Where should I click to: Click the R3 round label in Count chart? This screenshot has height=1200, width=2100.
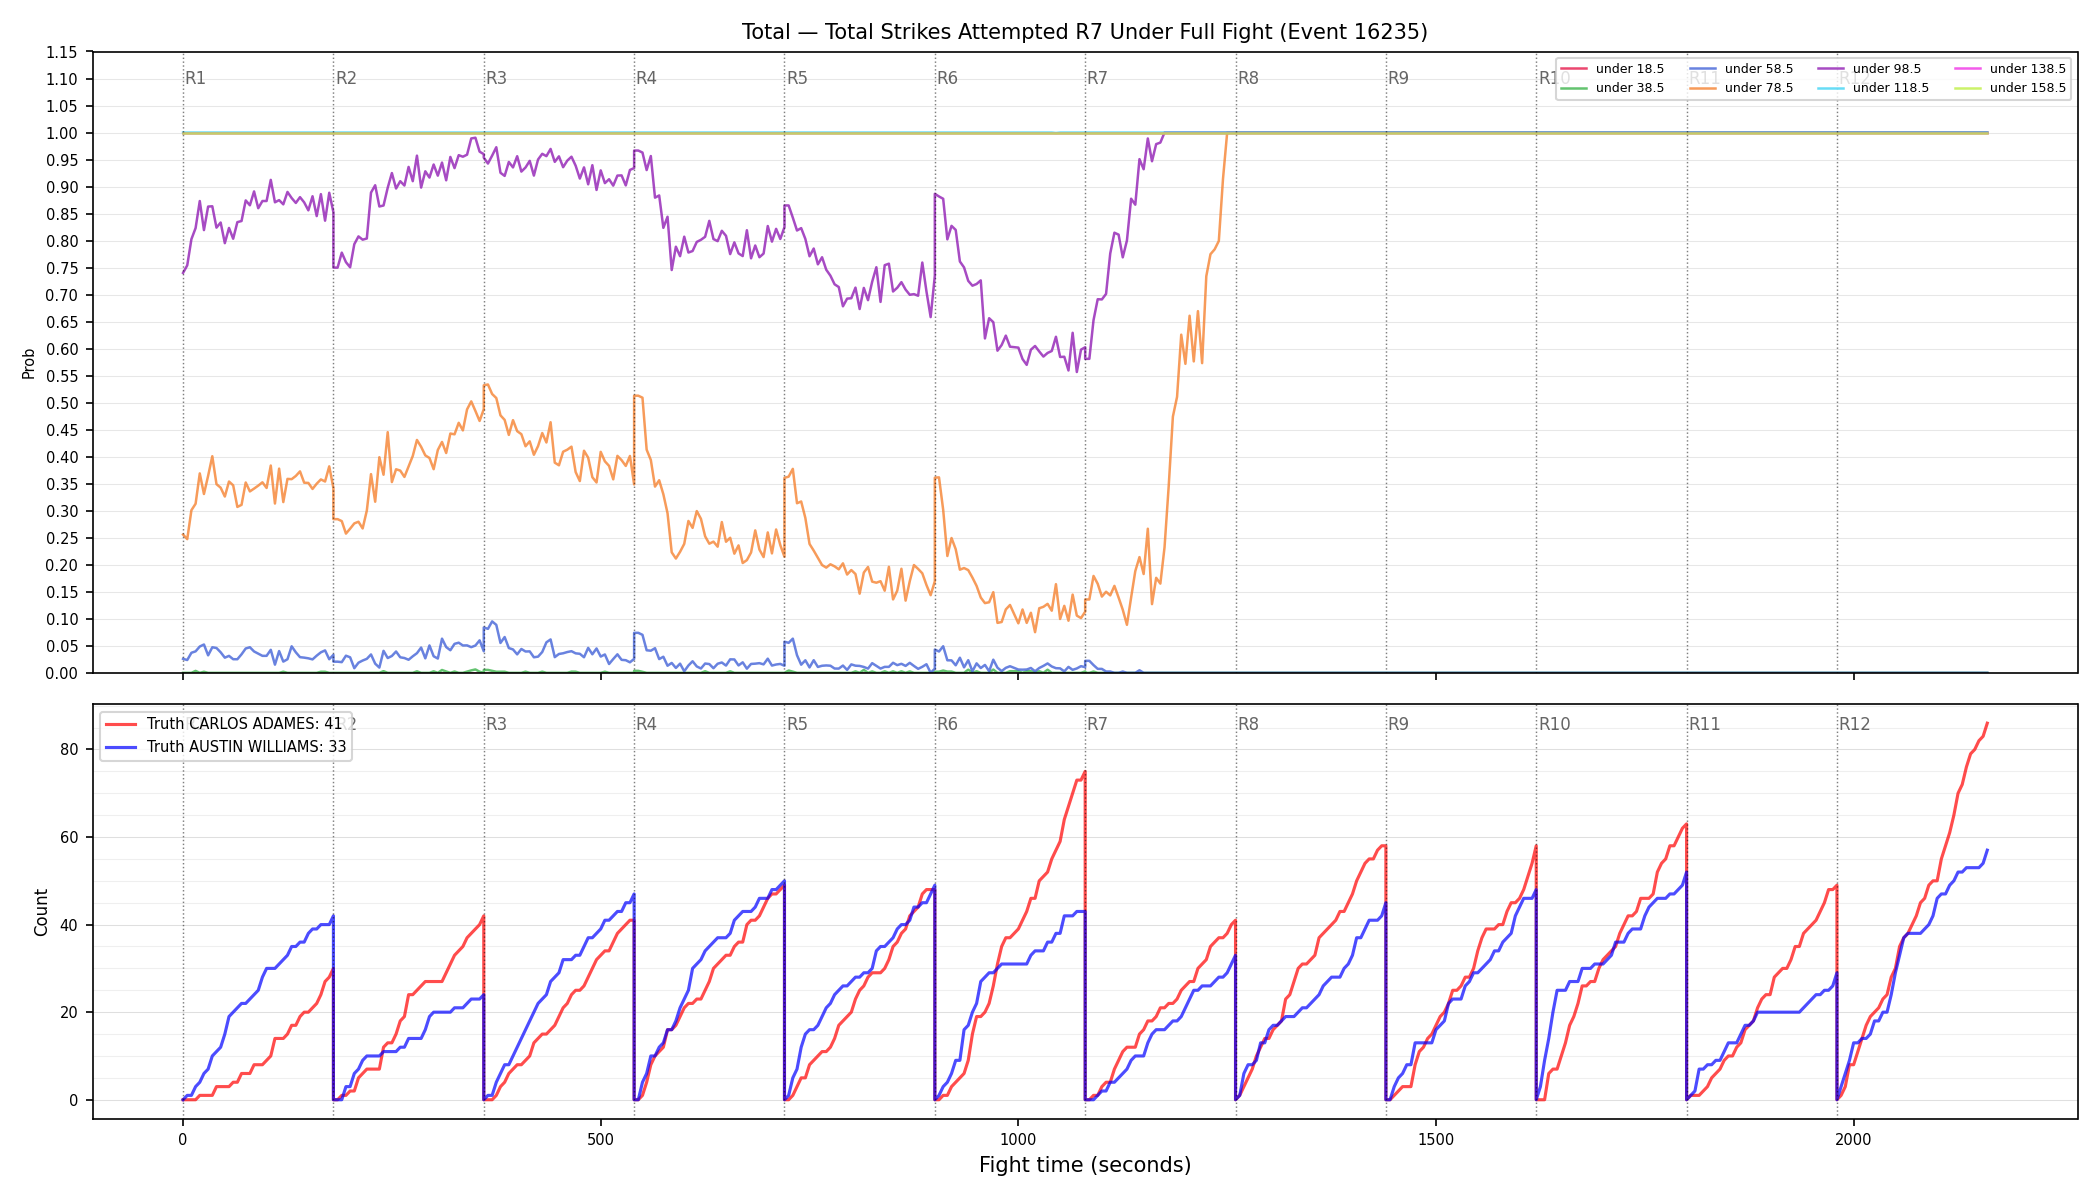pos(496,724)
